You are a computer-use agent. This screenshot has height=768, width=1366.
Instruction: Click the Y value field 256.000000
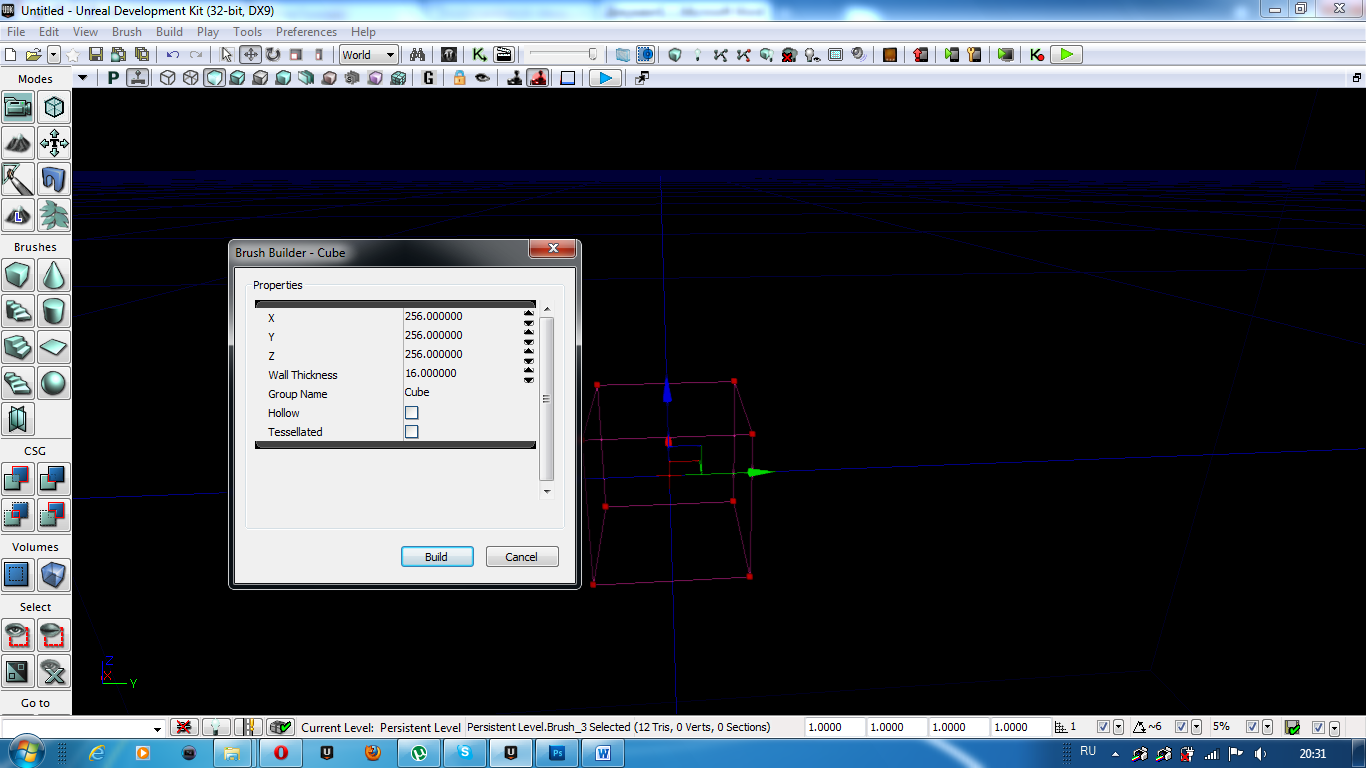point(463,335)
